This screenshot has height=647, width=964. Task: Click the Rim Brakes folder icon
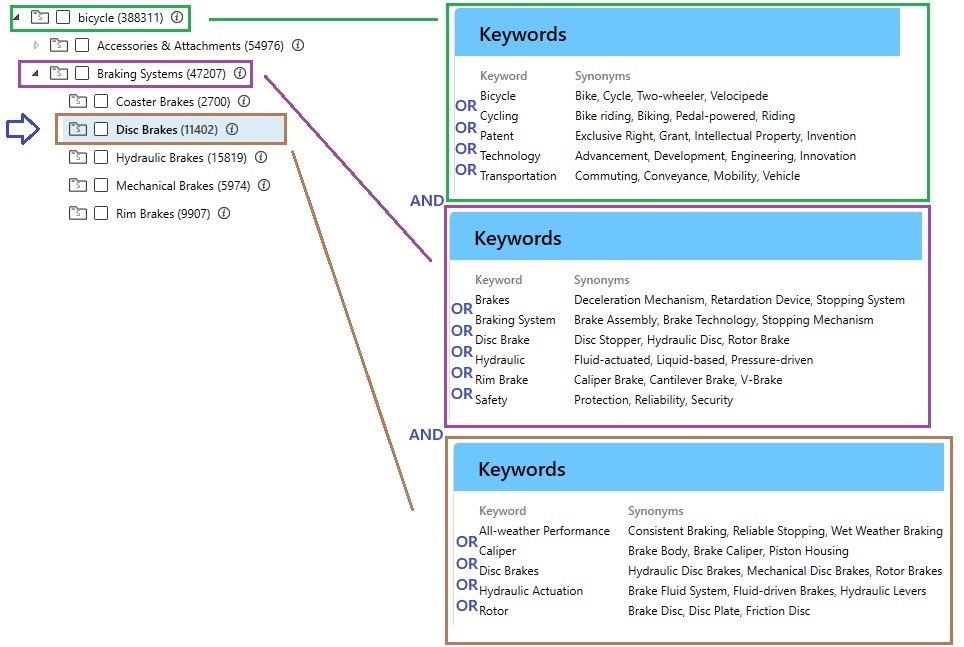pyautogui.click(x=78, y=213)
